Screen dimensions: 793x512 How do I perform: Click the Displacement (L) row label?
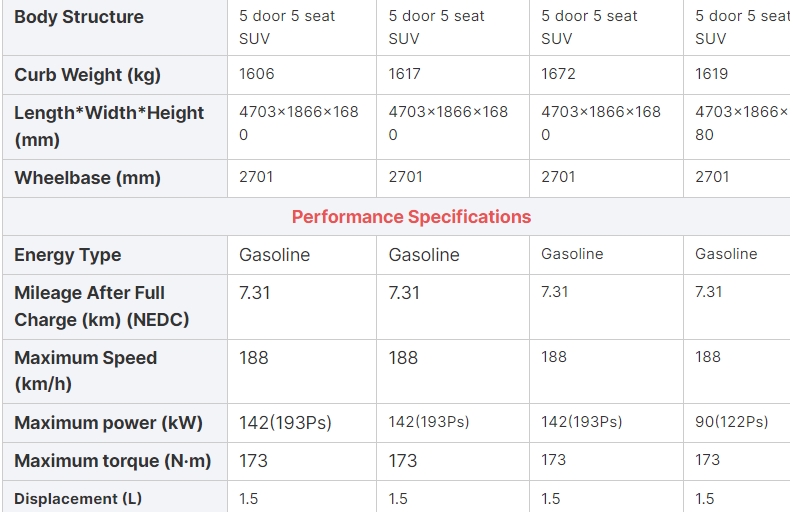point(78,498)
